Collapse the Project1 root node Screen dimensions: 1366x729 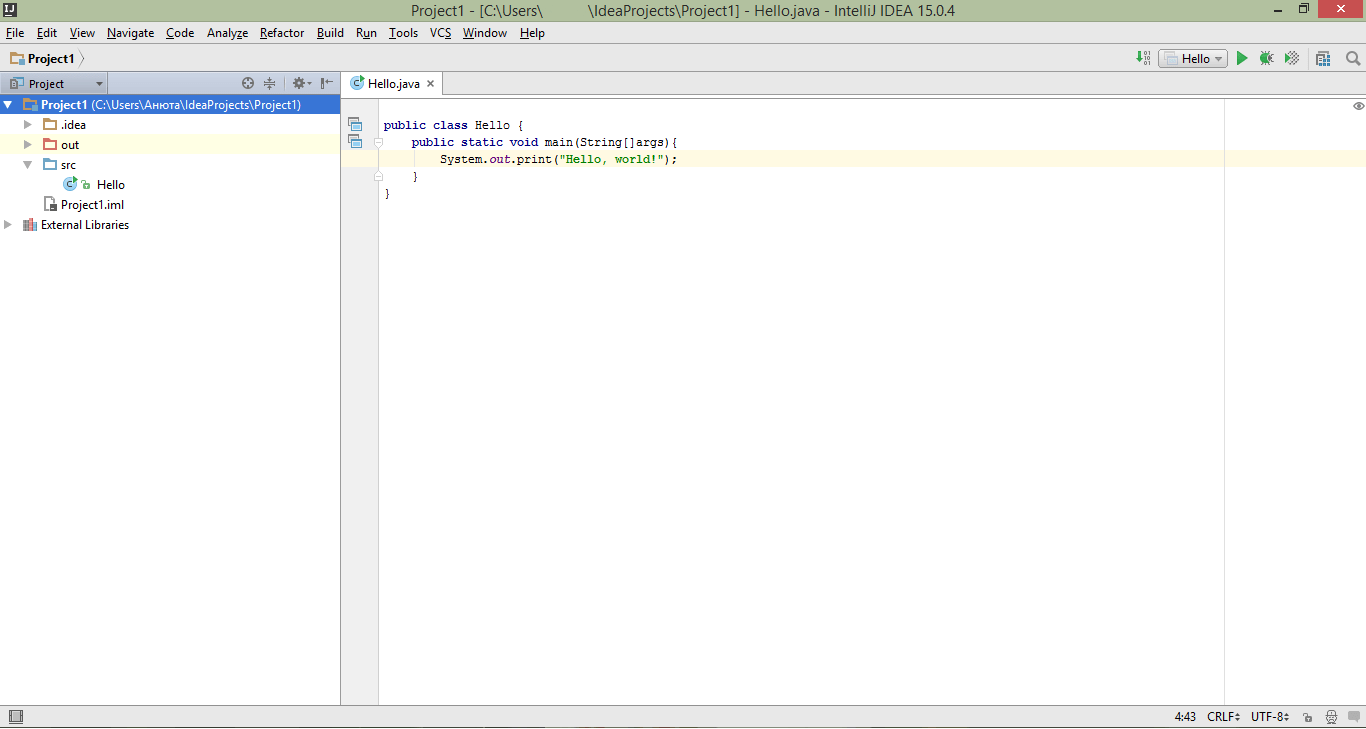click(8, 104)
